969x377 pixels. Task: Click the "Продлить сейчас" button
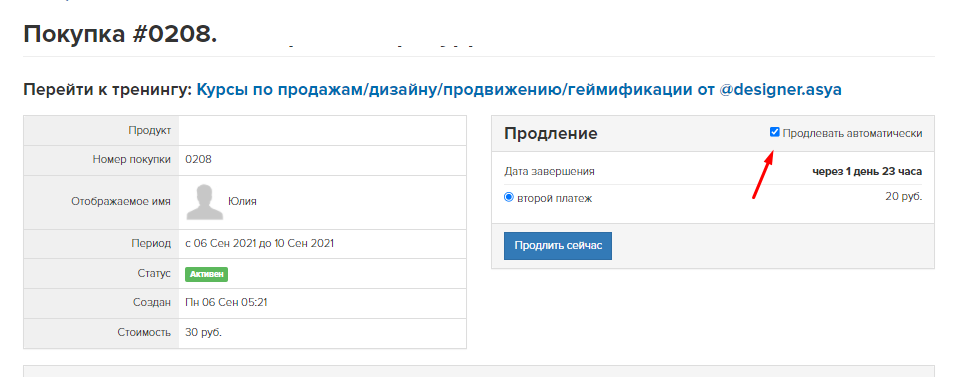coord(557,245)
